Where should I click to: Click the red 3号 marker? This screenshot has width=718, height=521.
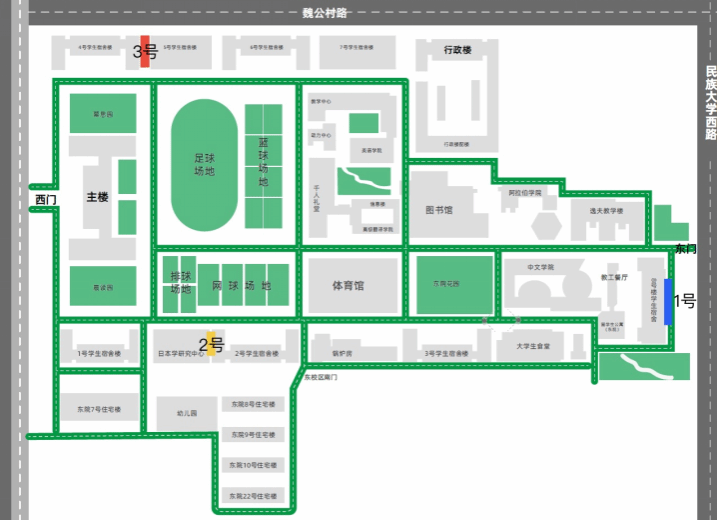point(145,51)
